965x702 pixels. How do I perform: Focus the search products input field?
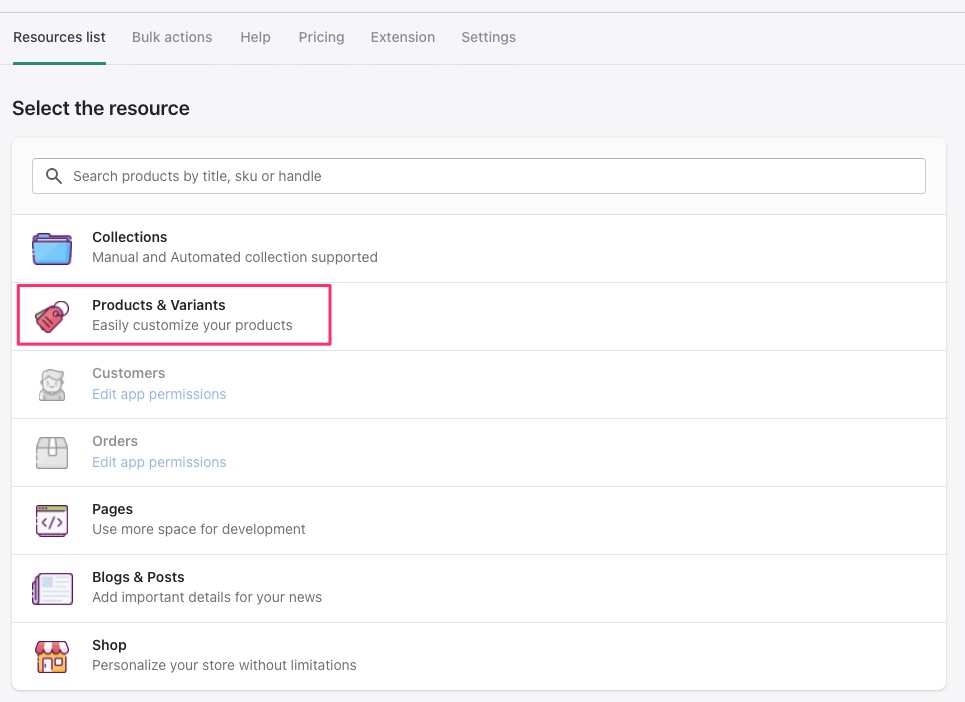[479, 176]
